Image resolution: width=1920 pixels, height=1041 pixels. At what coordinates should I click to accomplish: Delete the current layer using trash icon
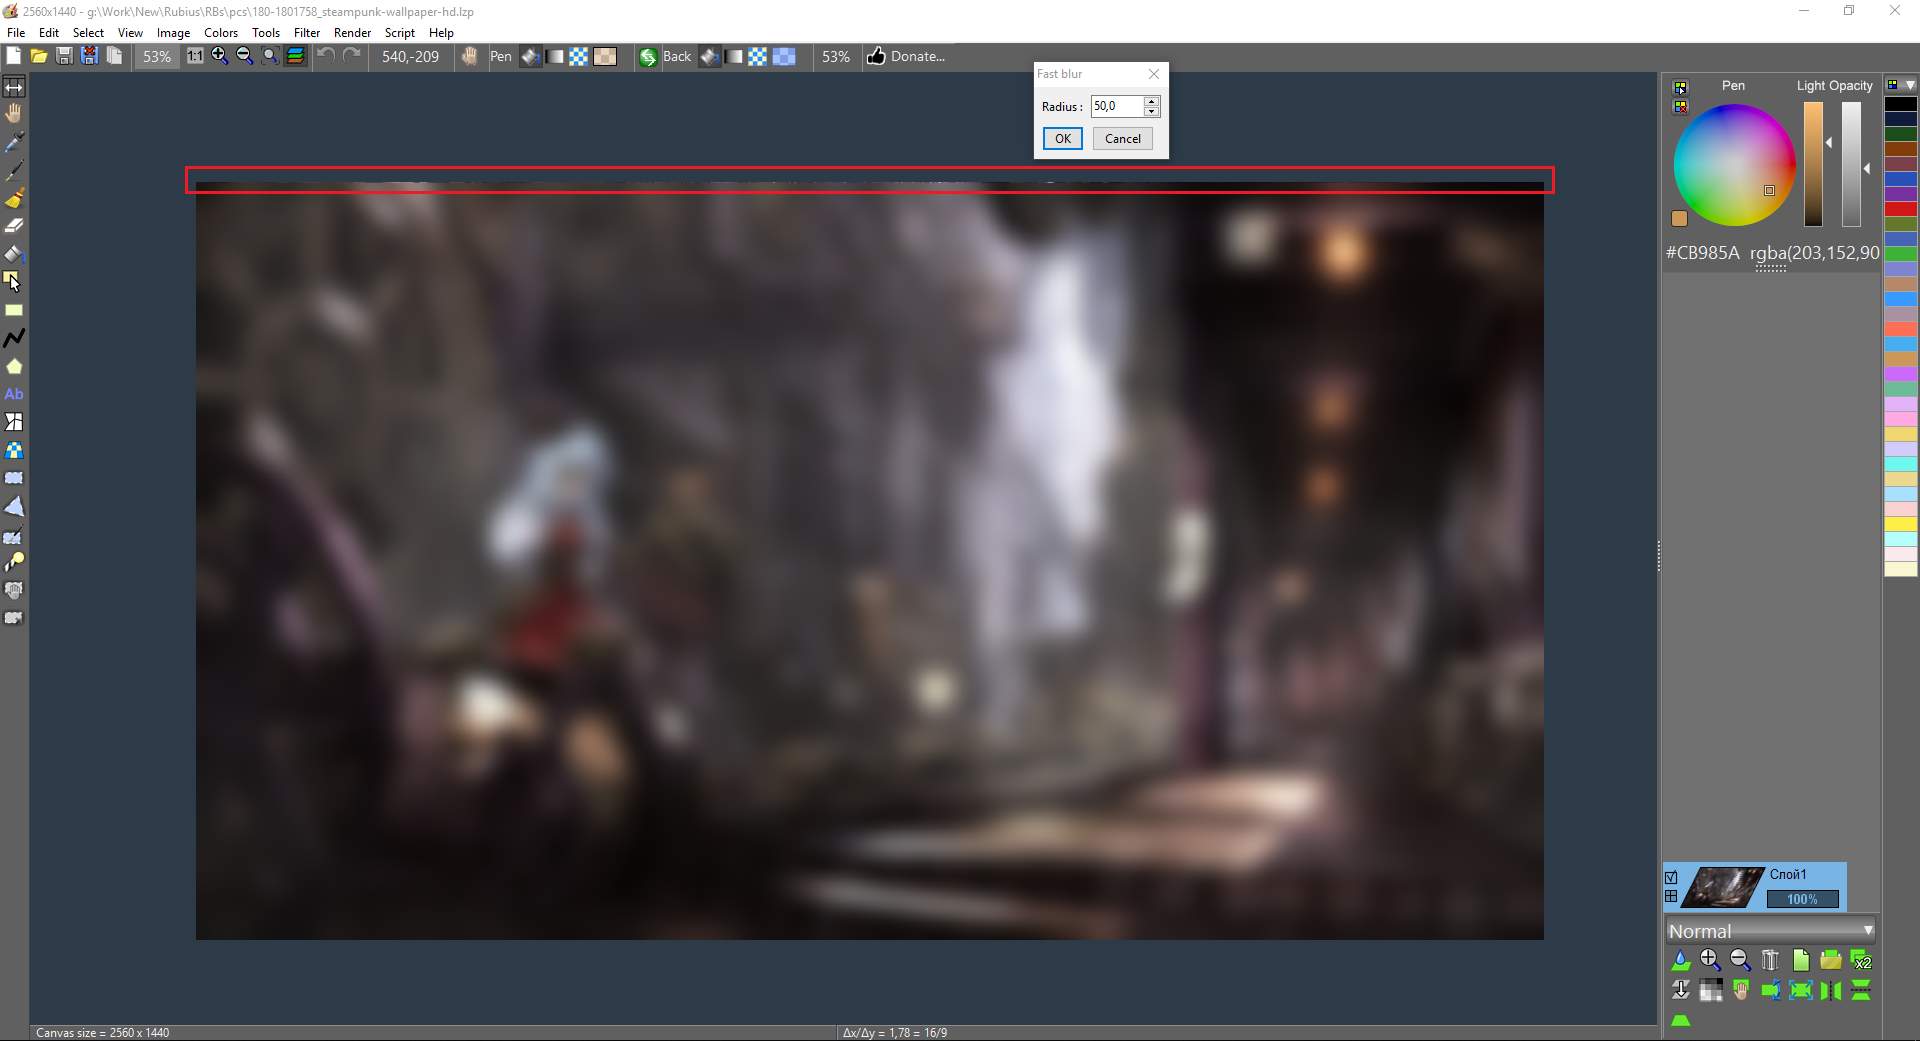click(x=1770, y=960)
